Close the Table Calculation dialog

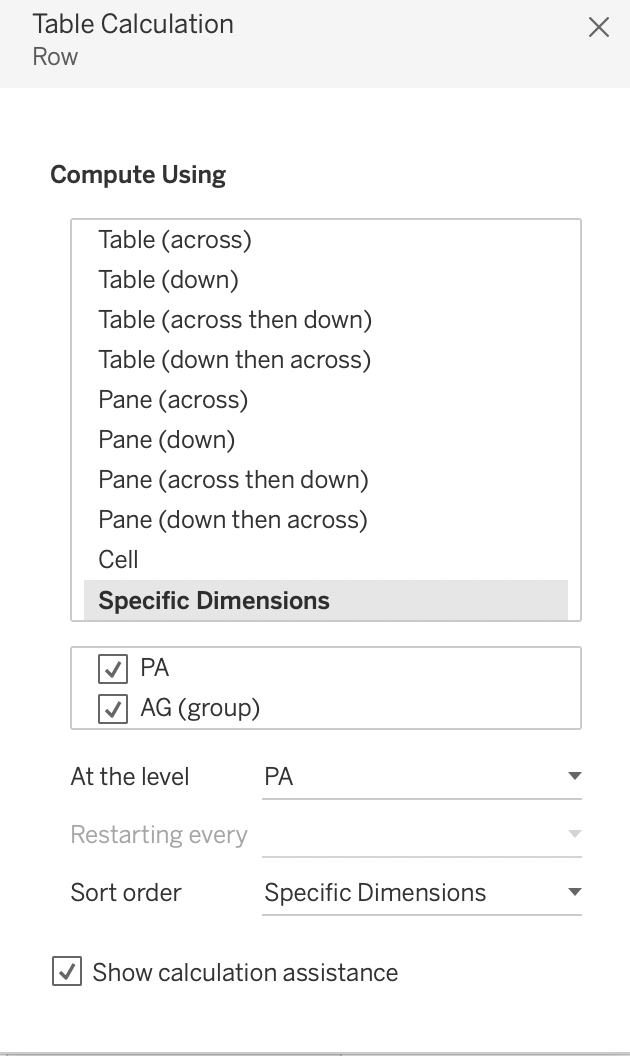pos(598,27)
